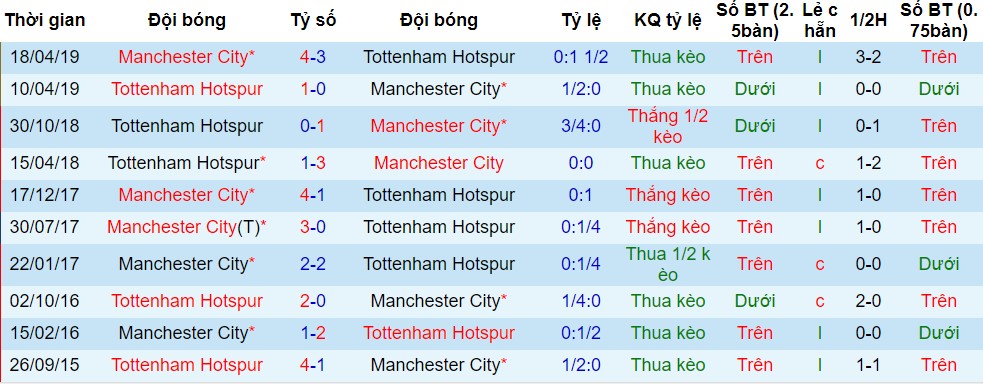Click the 1-0 score on 10/04/19
This screenshot has height=384, width=983.
click(x=313, y=89)
